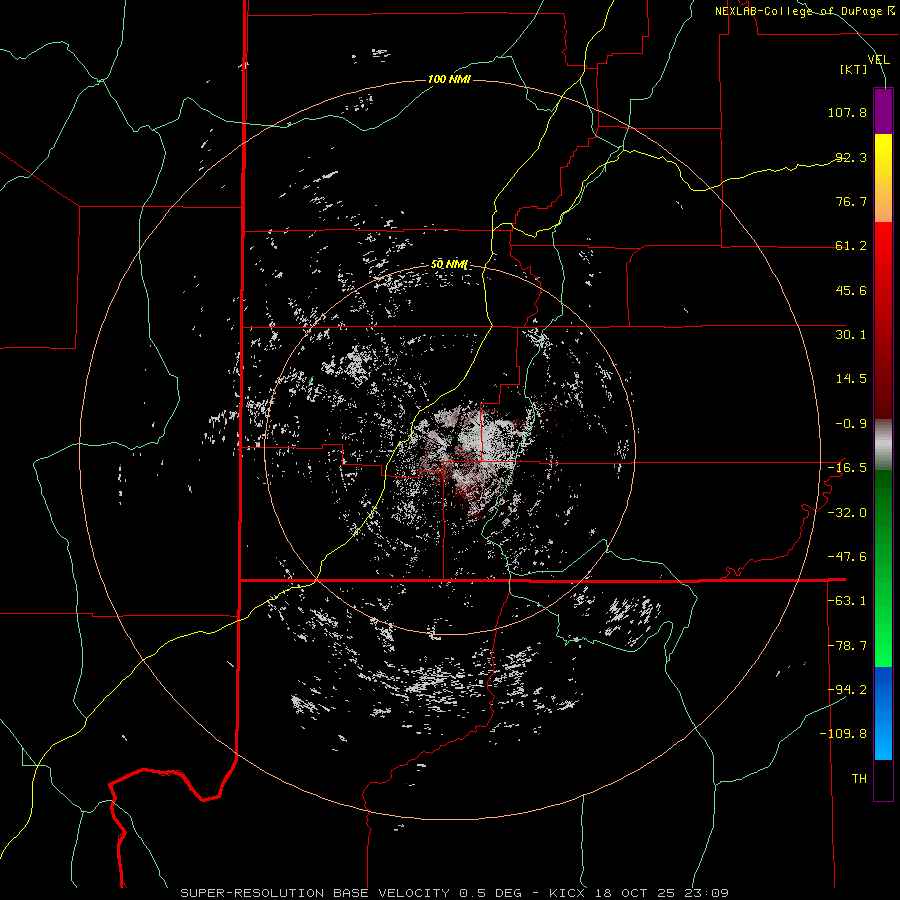Select the 14.5 velocity scale value

[851, 379]
